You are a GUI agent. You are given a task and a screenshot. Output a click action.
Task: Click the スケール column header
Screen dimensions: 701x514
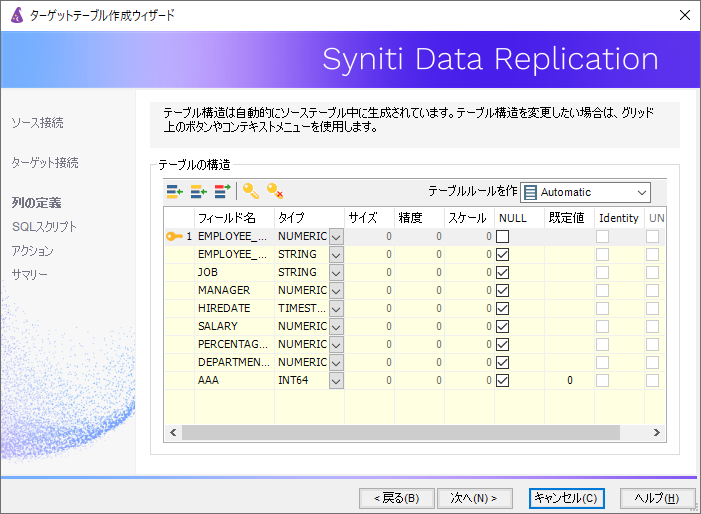coord(469,218)
